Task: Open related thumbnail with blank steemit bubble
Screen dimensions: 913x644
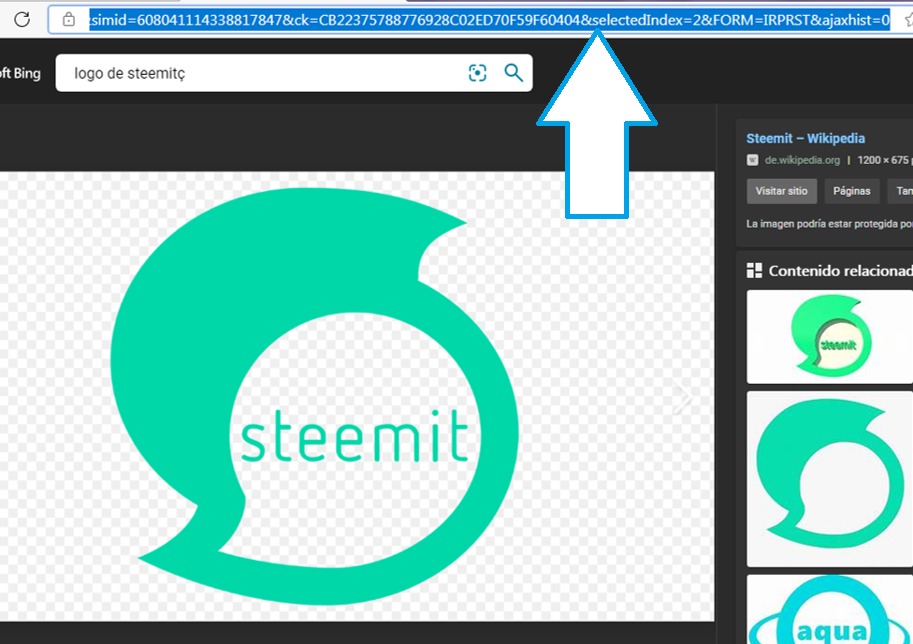Action: point(830,479)
